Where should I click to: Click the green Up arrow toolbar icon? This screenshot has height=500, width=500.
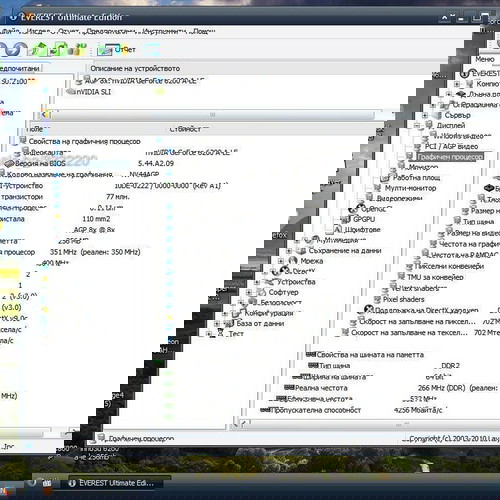coord(39,49)
